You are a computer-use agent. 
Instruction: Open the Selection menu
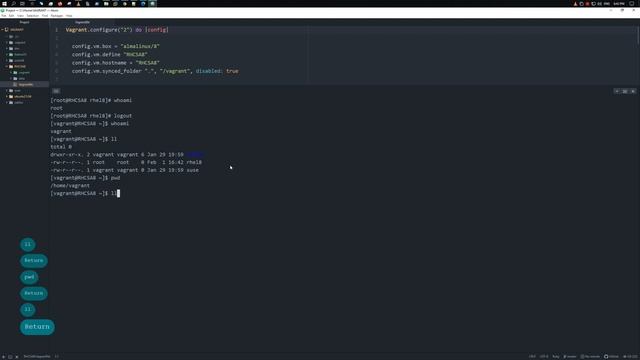click(33, 16)
